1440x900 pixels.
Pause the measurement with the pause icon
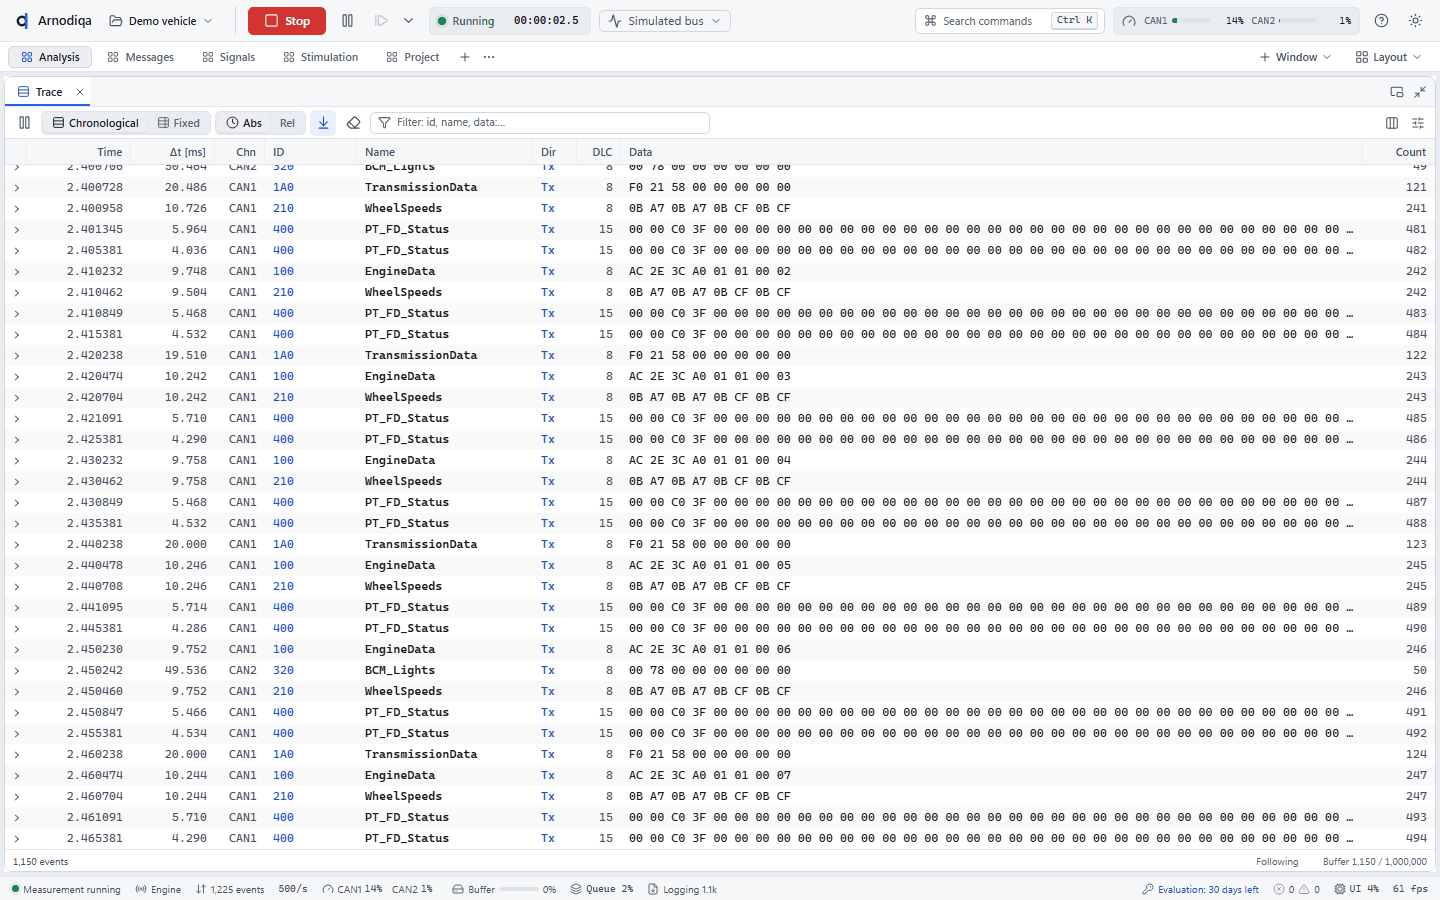(348, 21)
